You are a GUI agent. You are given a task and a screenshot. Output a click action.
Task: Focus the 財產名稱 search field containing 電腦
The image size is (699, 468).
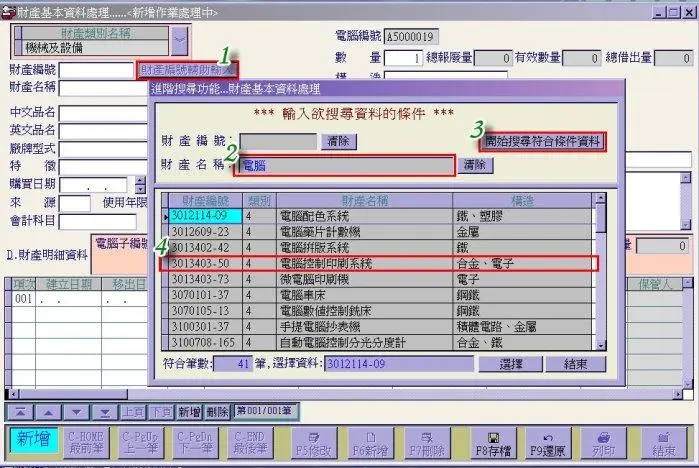click(x=345, y=165)
